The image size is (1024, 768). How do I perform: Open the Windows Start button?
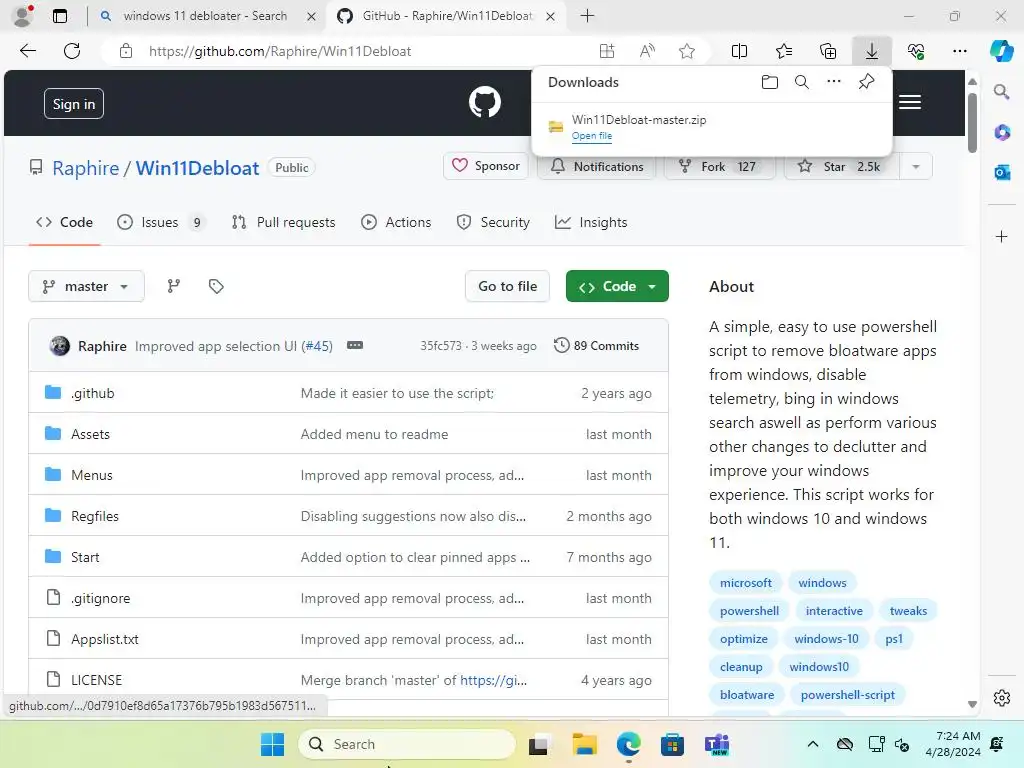272,744
